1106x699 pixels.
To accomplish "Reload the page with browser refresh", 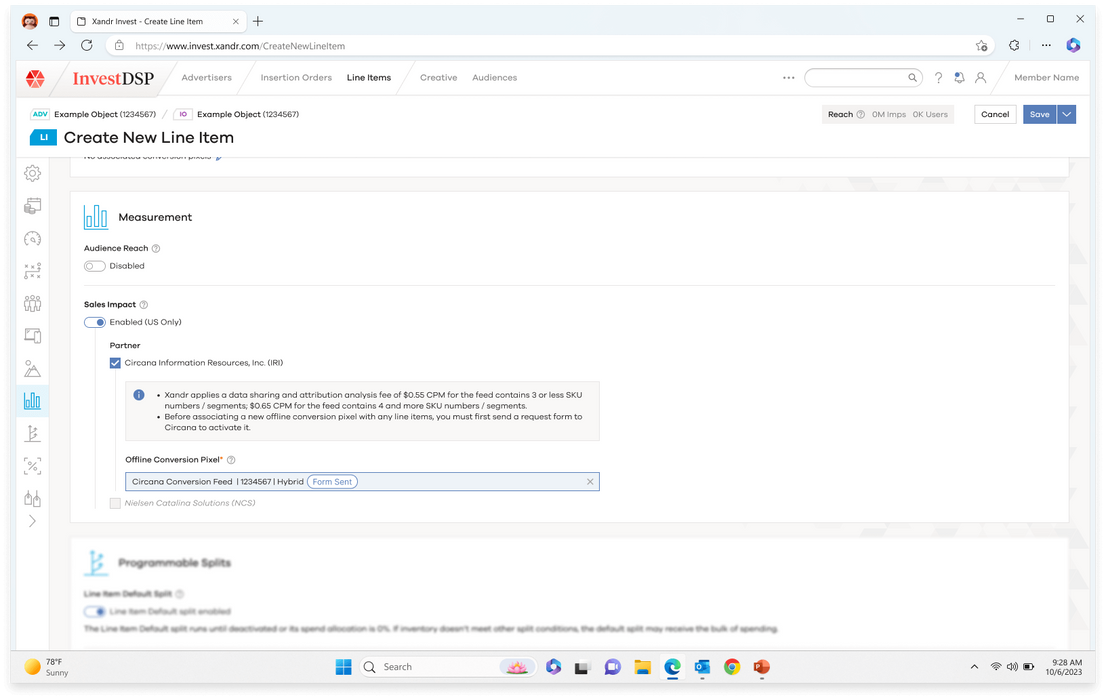I will point(87,45).
